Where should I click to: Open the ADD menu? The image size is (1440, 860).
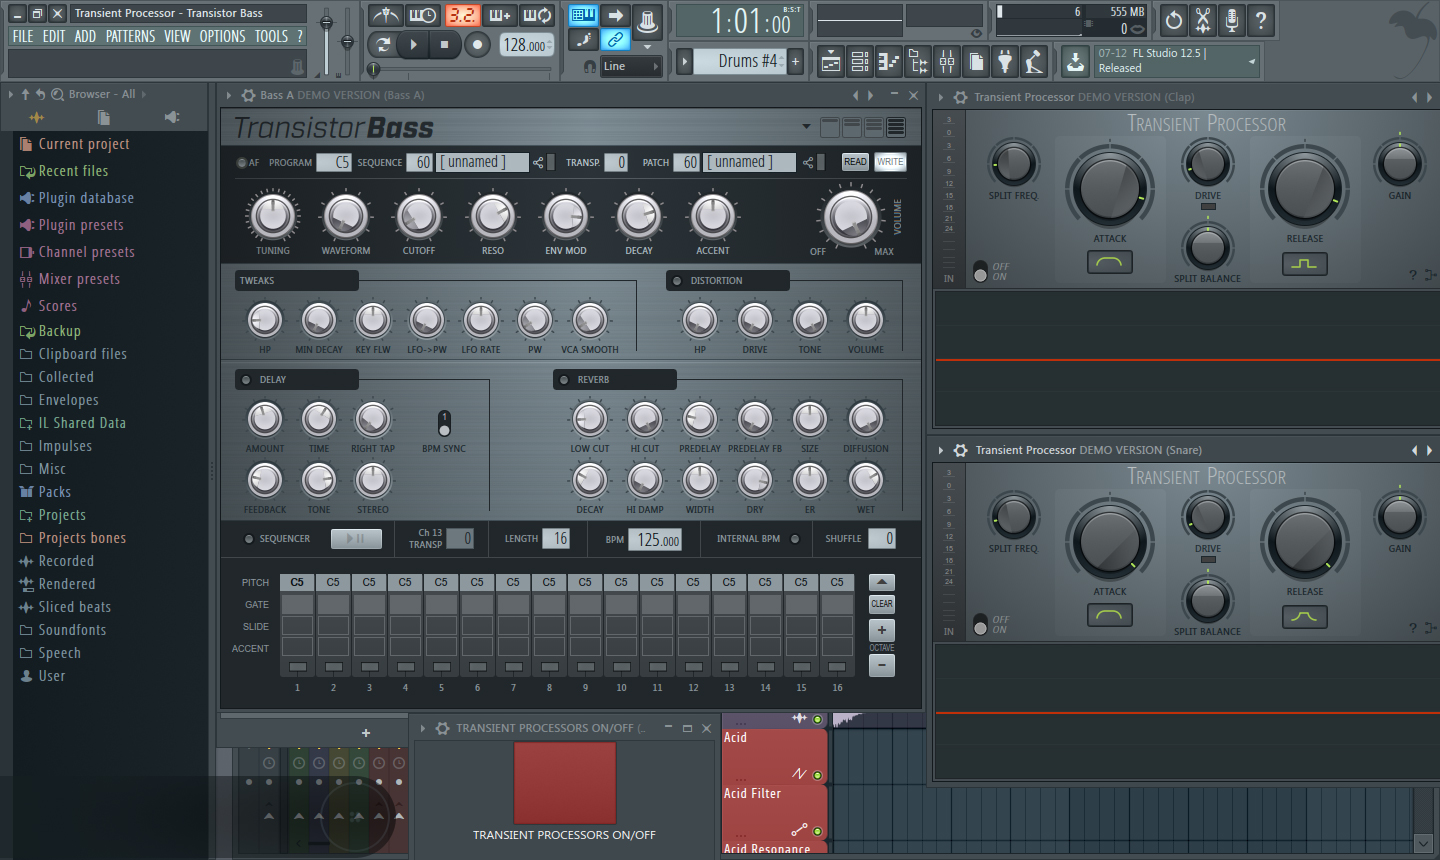click(85, 36)
